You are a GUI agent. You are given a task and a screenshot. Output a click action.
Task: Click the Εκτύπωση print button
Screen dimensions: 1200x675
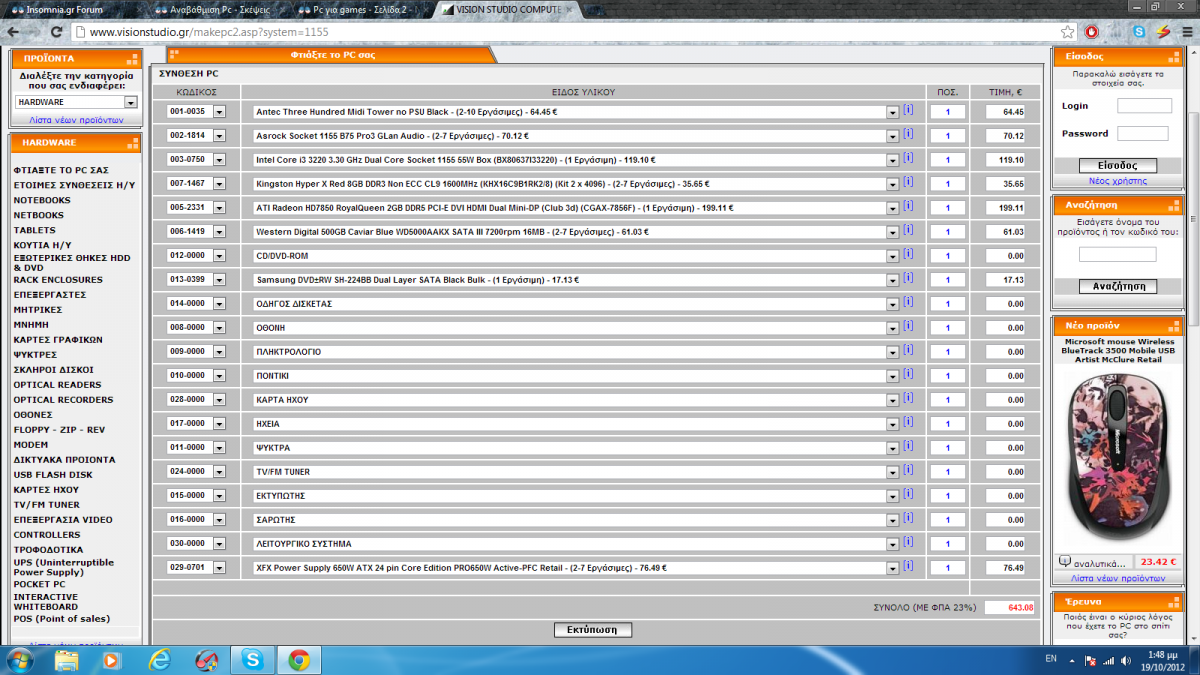593,630
